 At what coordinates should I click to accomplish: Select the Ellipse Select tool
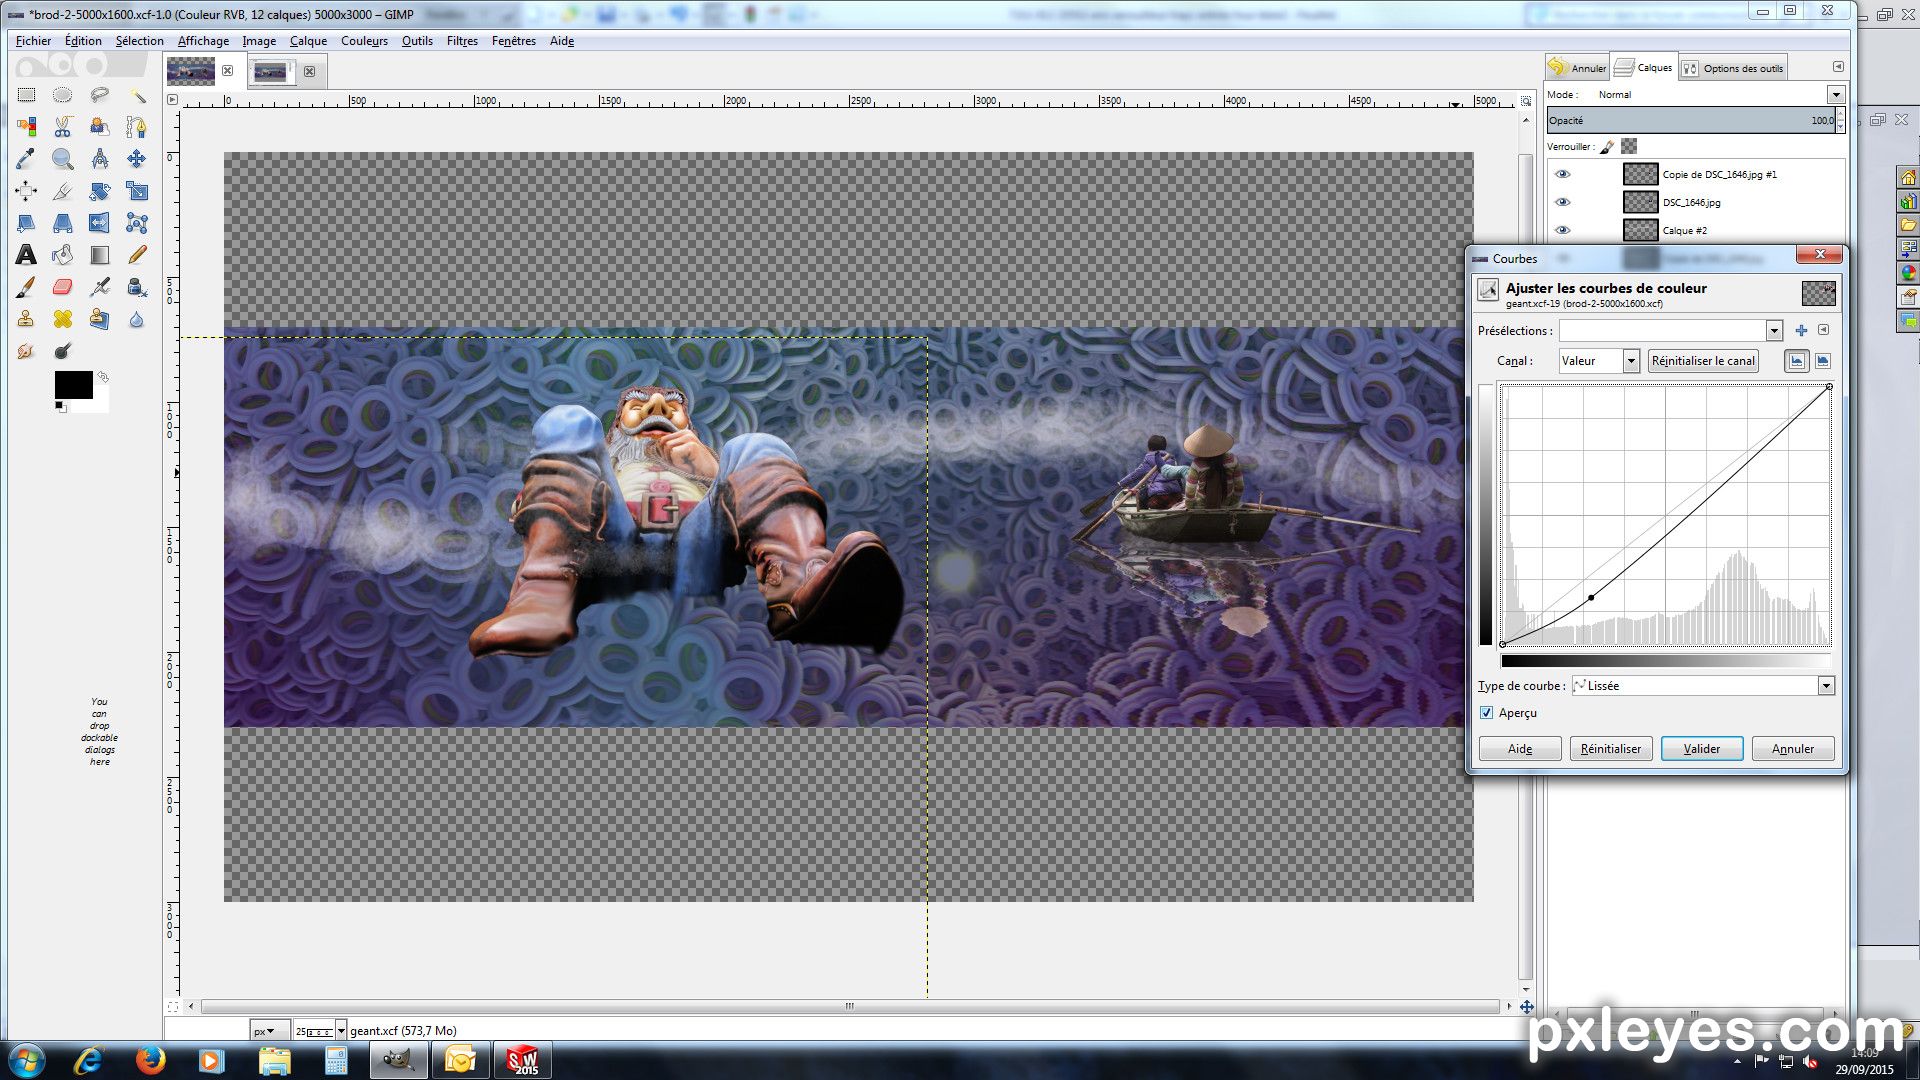(62, 95)
